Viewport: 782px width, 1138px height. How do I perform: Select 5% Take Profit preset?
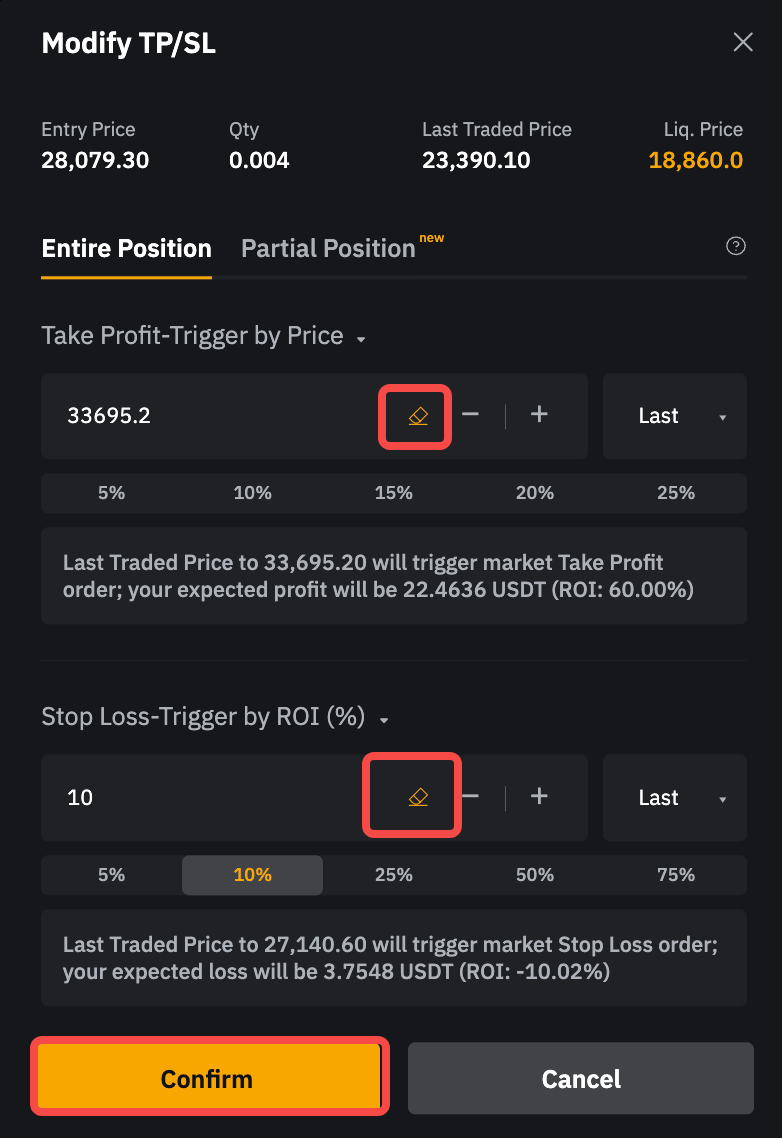pos(111,493)
